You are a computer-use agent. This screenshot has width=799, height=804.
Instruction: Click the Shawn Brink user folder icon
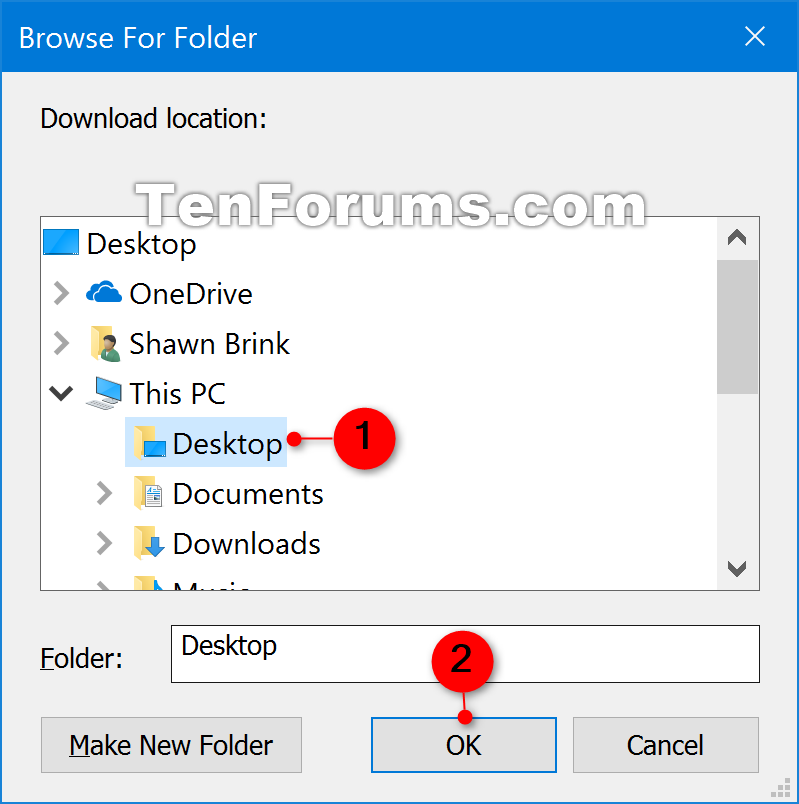coord(105,344)
